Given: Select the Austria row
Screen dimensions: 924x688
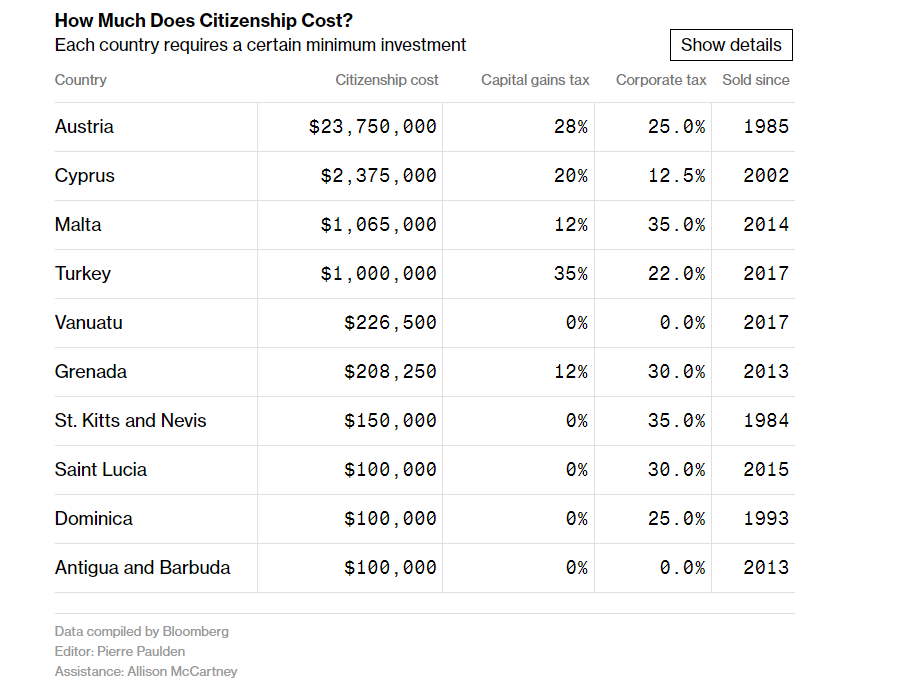Looking at the screenshot, I should point(84,127).
